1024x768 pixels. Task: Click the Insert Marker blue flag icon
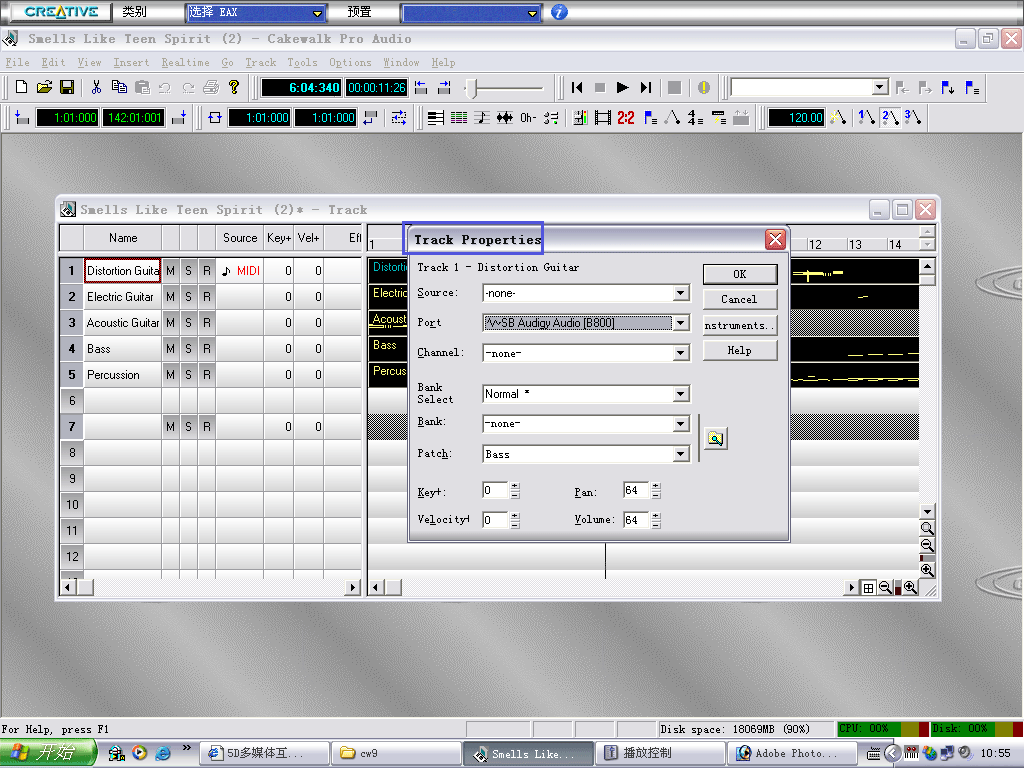(948, 88)
